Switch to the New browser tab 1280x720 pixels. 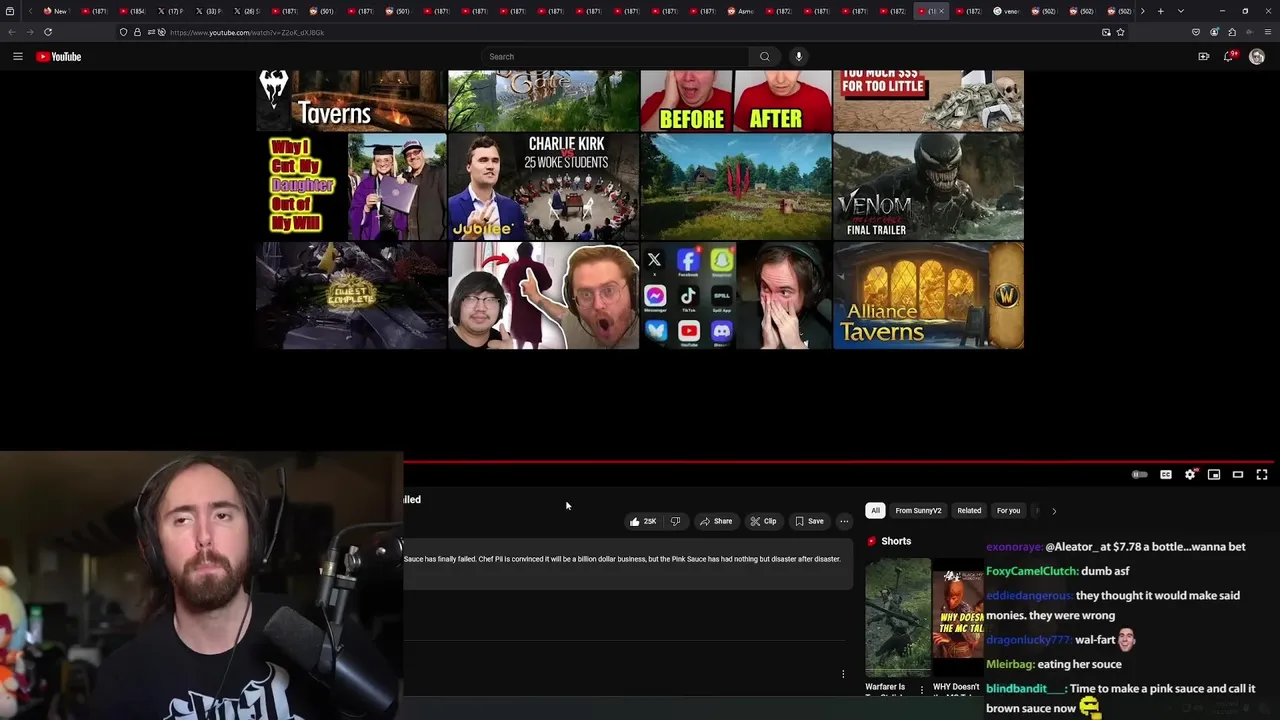coord(55,11)
